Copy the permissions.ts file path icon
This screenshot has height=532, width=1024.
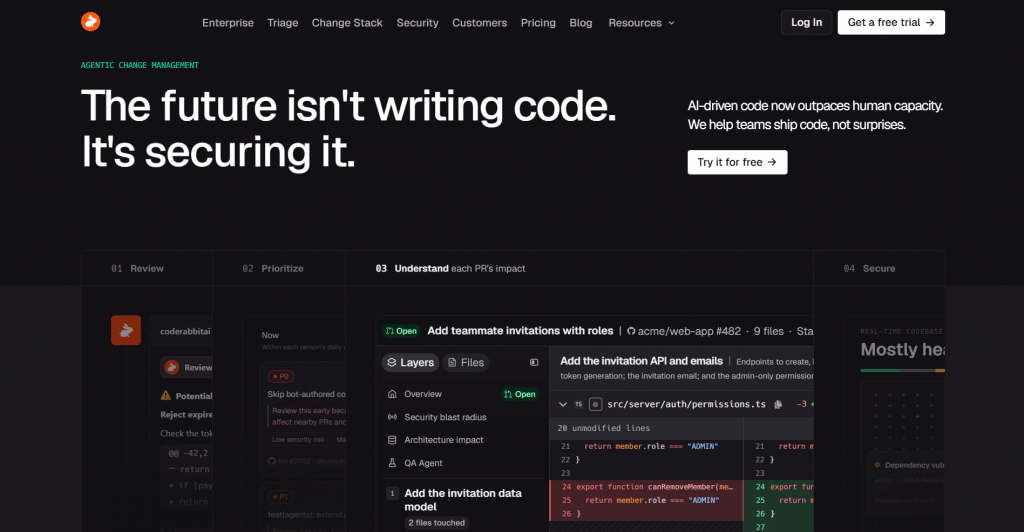[x=778, y=405]
